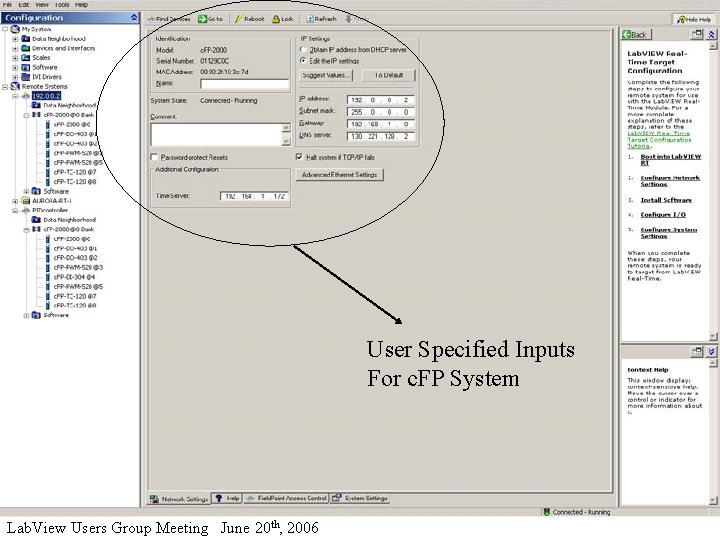
Task: Open the Configure System Settings link
Action: pos(669,233)
